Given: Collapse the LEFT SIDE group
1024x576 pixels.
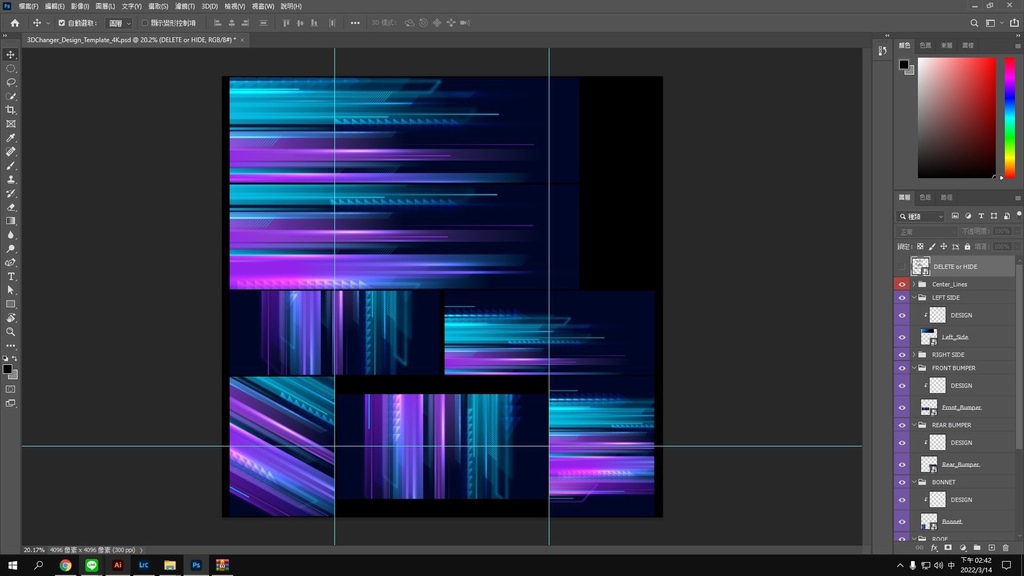Looking at the screenshot, I should click(914, 298).
